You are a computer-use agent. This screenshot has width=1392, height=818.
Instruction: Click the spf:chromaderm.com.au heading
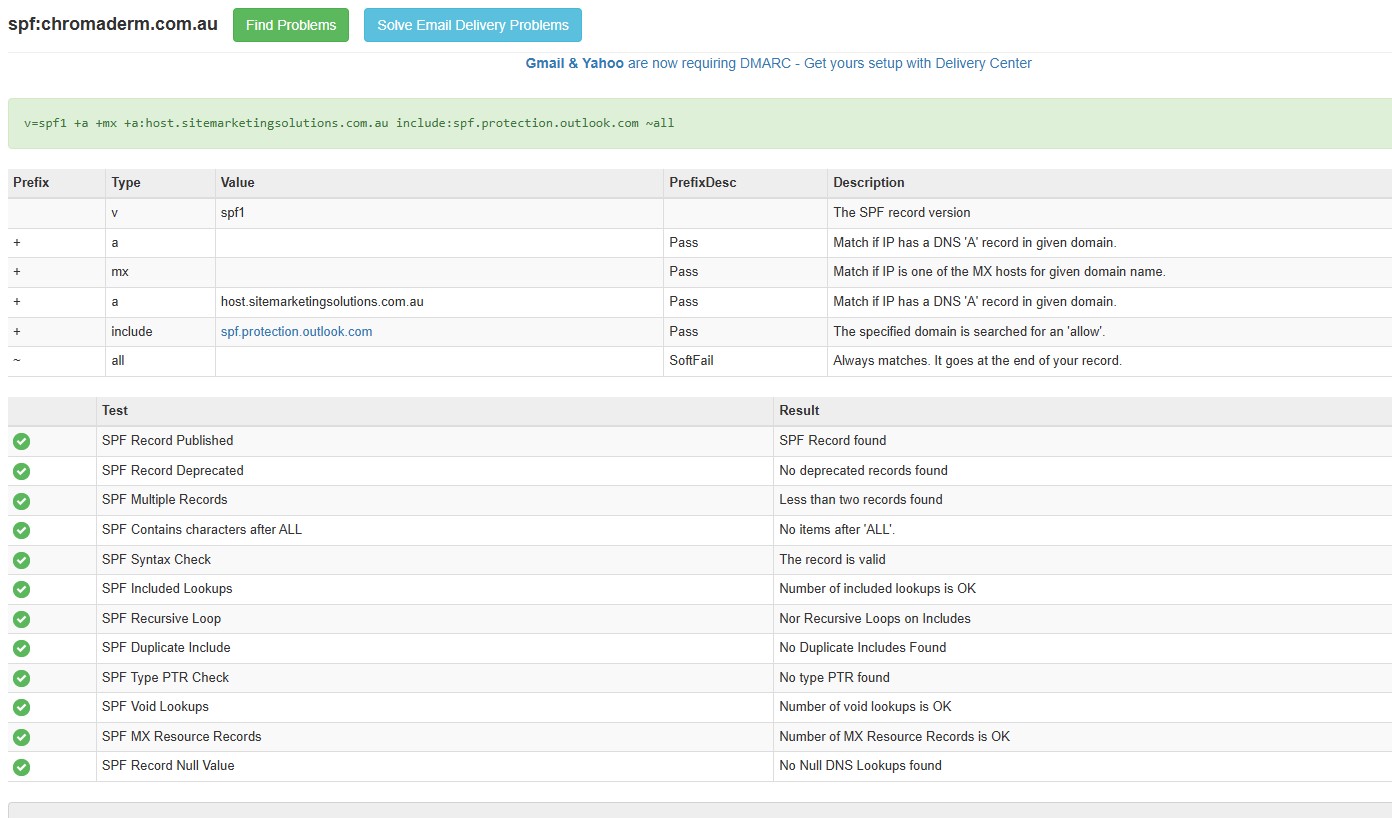click(x=113, y=25)
